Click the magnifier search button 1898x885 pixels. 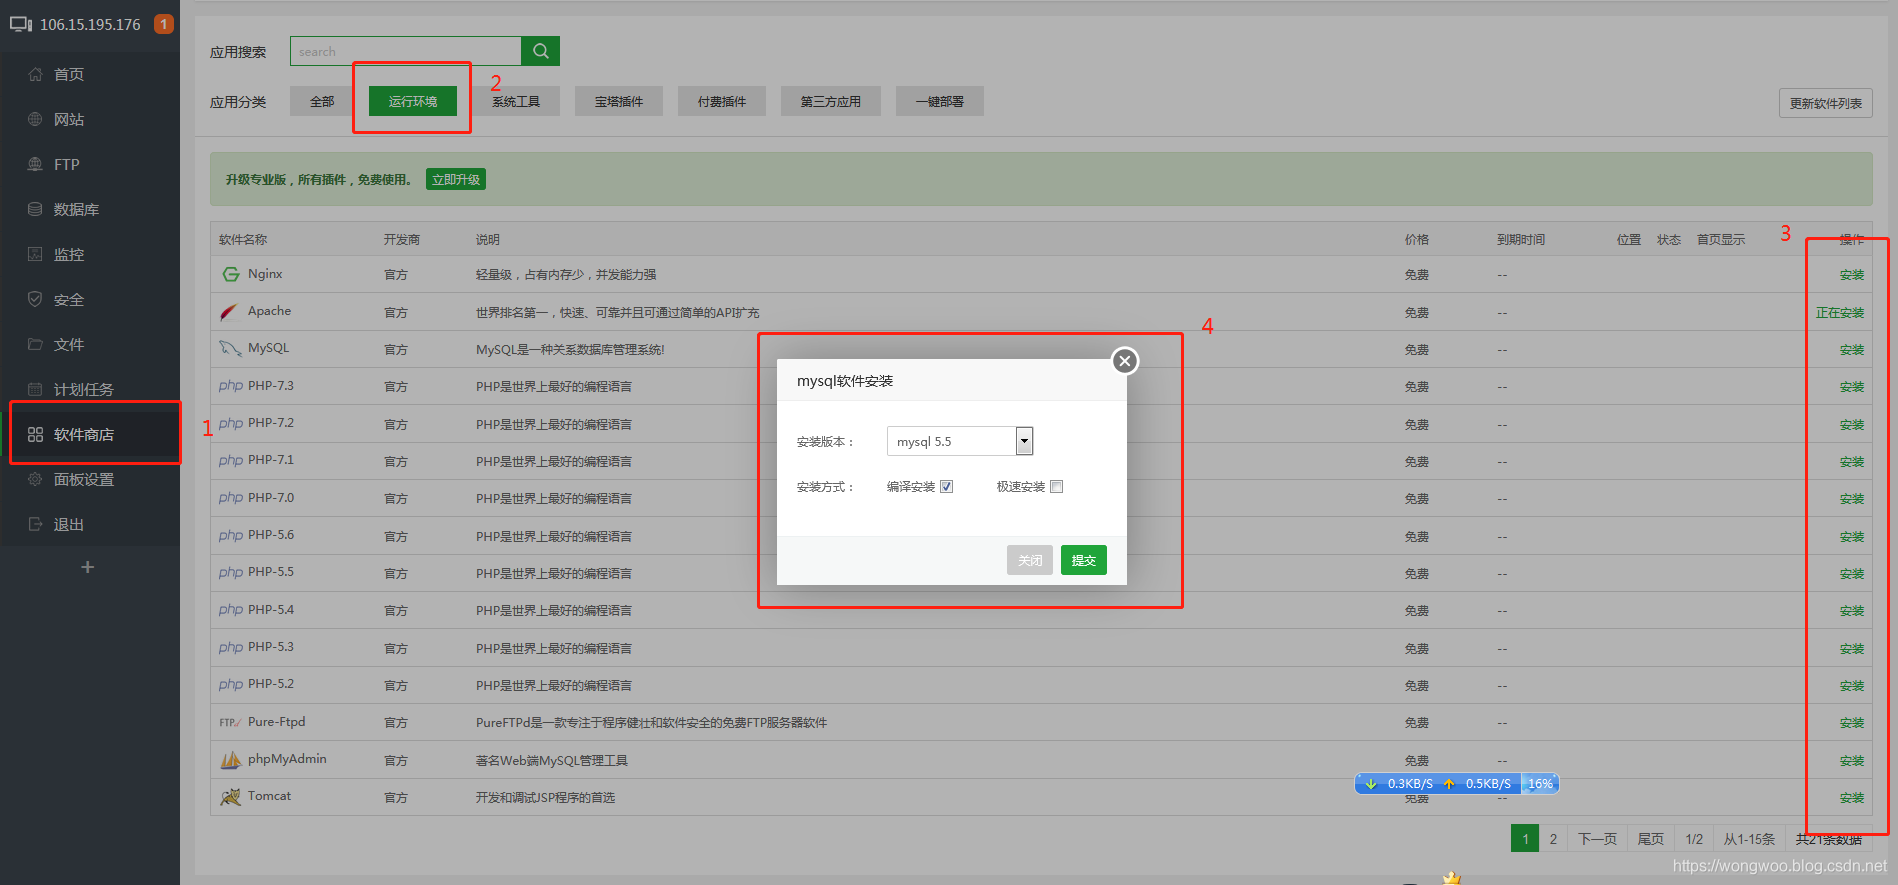tap(540, 51)
